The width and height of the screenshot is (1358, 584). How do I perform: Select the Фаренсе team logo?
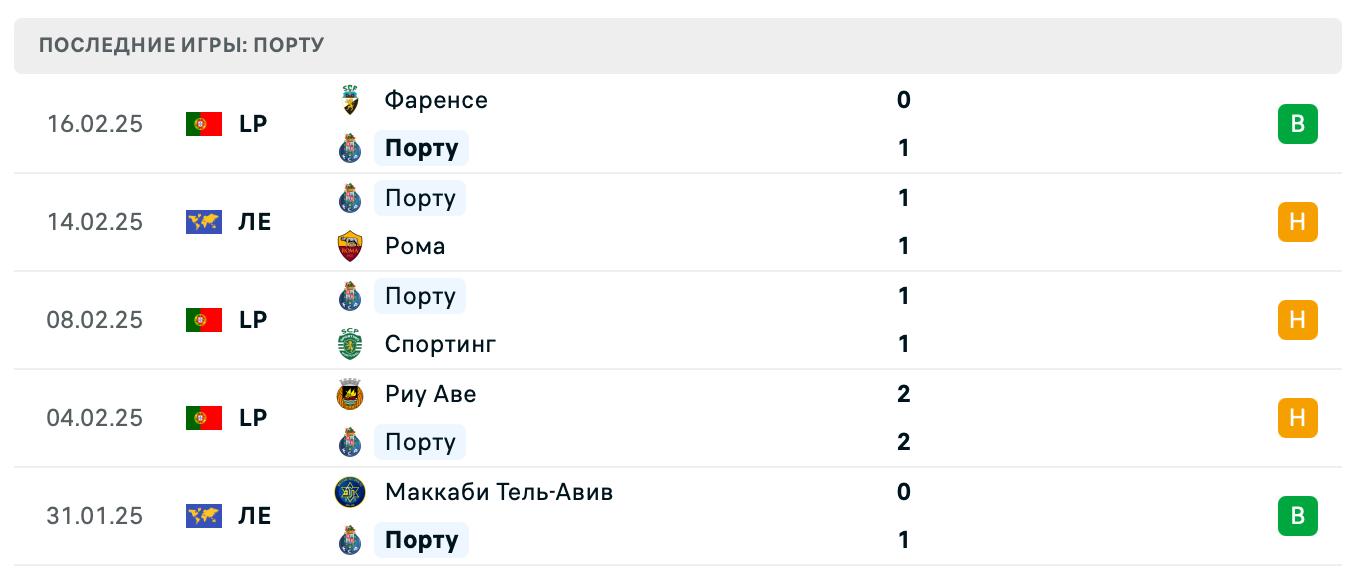click(350, 99)
